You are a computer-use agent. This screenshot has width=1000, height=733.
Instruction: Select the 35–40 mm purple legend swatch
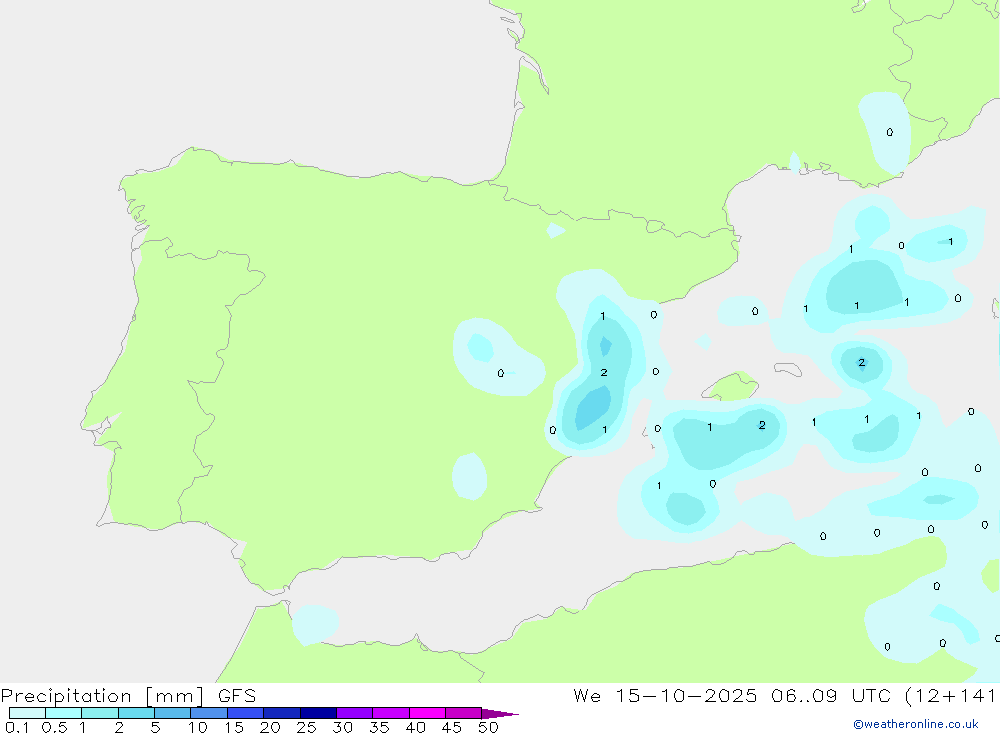(x=391, y=713)
